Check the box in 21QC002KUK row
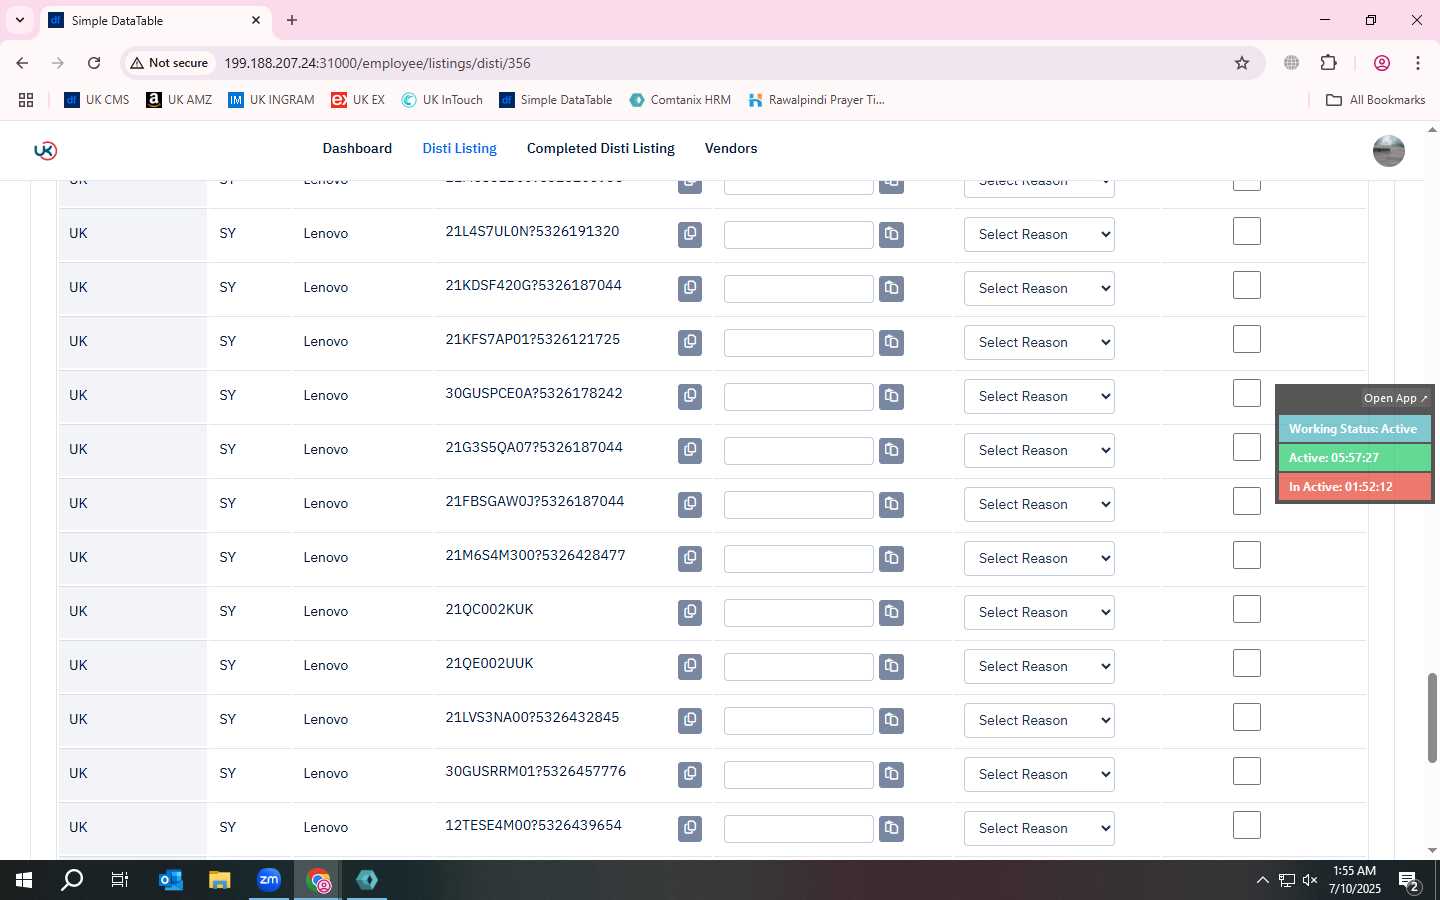The height and width of the screenshot is (900, 1440). click(x=1247, y=609)
